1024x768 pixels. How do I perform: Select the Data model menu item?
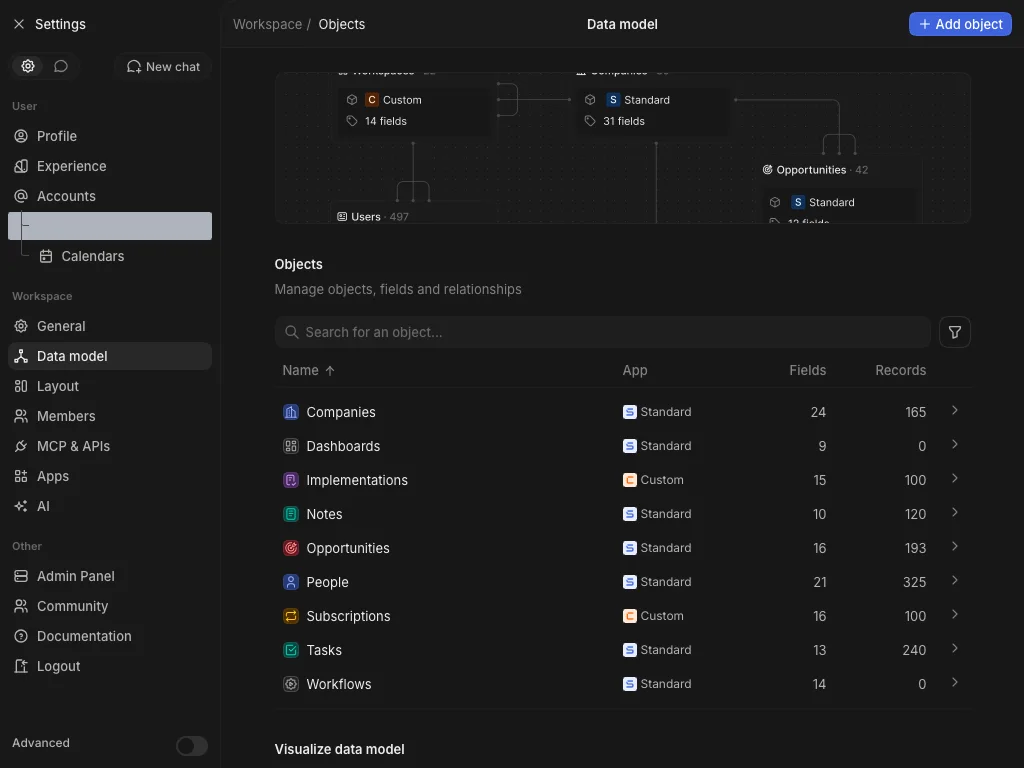click(110, 356)
